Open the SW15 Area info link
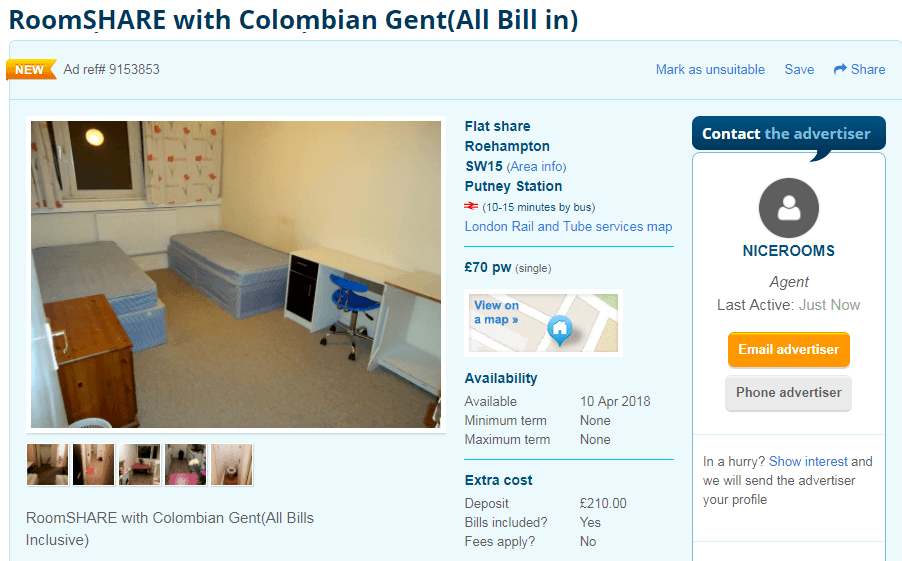Viewport: 902px width, 561px height. [536, 167]
